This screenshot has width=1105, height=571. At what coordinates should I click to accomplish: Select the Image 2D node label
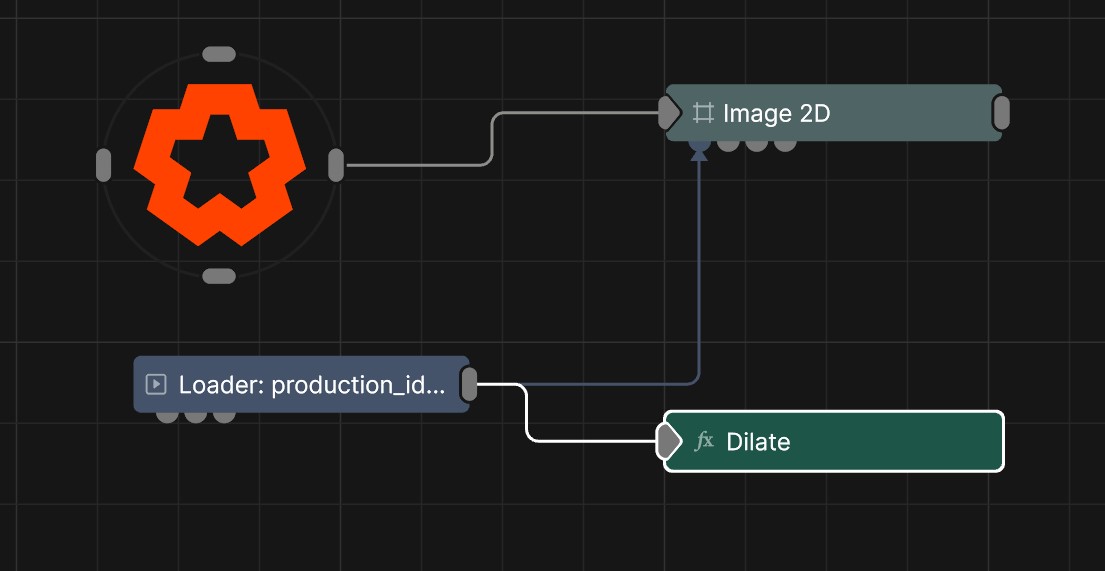click(x=776, y=113)
